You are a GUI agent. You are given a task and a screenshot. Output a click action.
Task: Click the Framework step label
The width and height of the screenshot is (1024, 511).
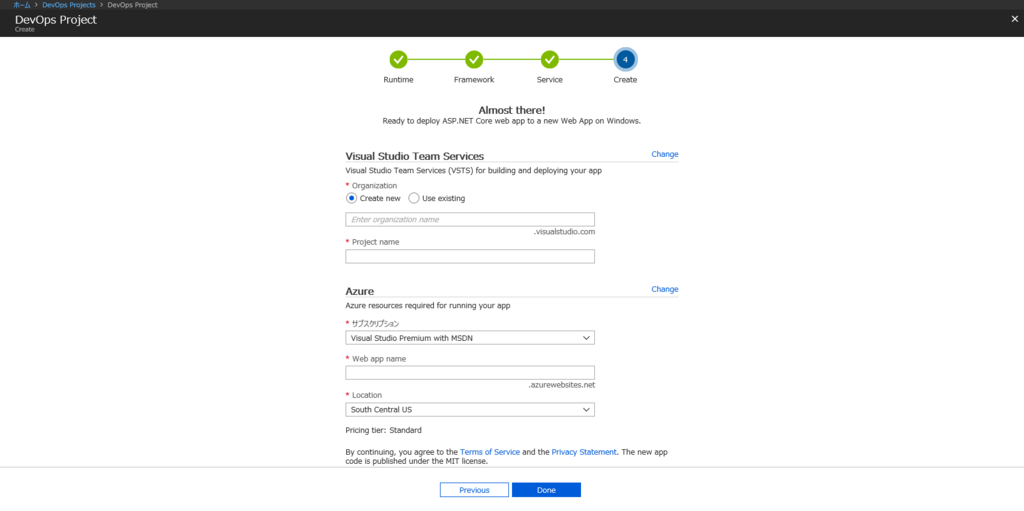[x=474, y=80]
